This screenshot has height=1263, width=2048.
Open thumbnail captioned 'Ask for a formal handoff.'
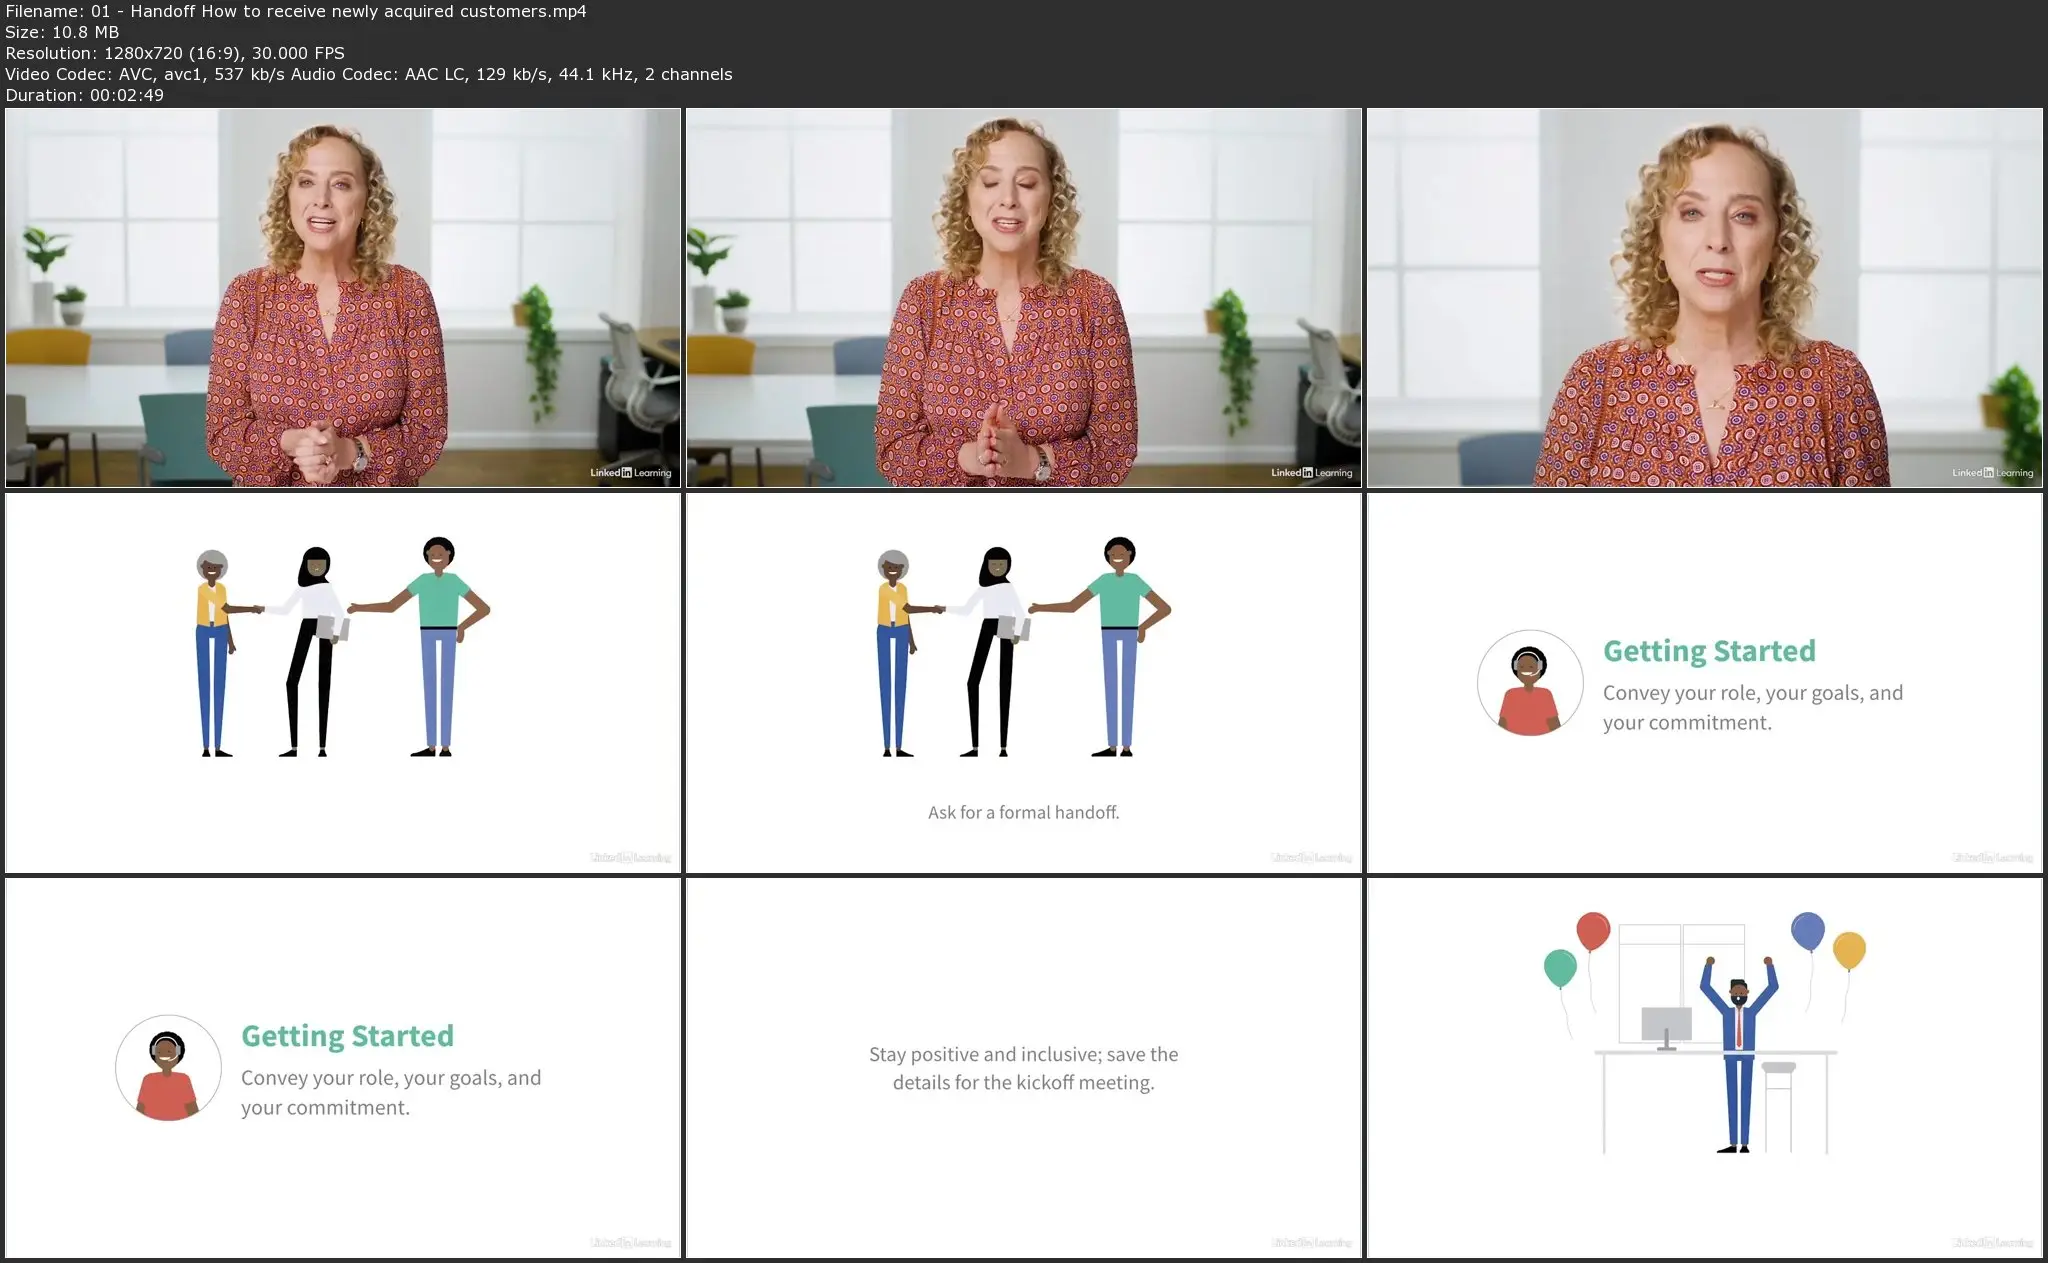(1023, 683)
